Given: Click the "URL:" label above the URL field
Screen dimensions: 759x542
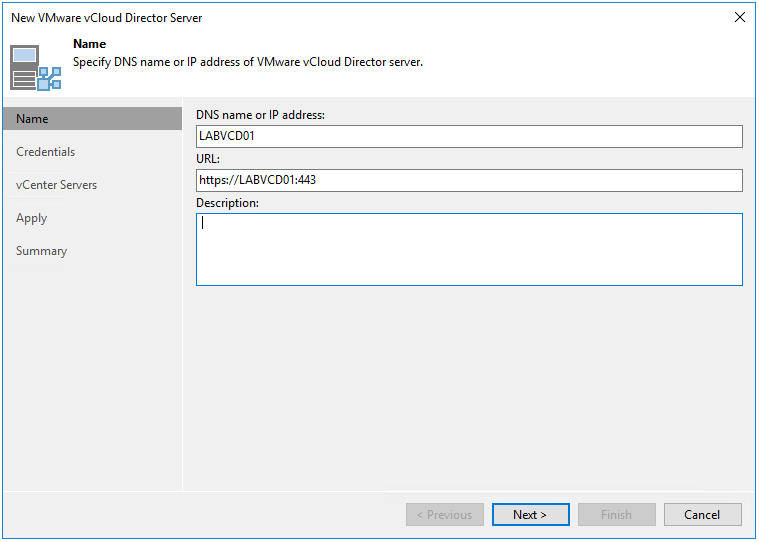Looking at the screenshot, I should click(x=208, y=159).
